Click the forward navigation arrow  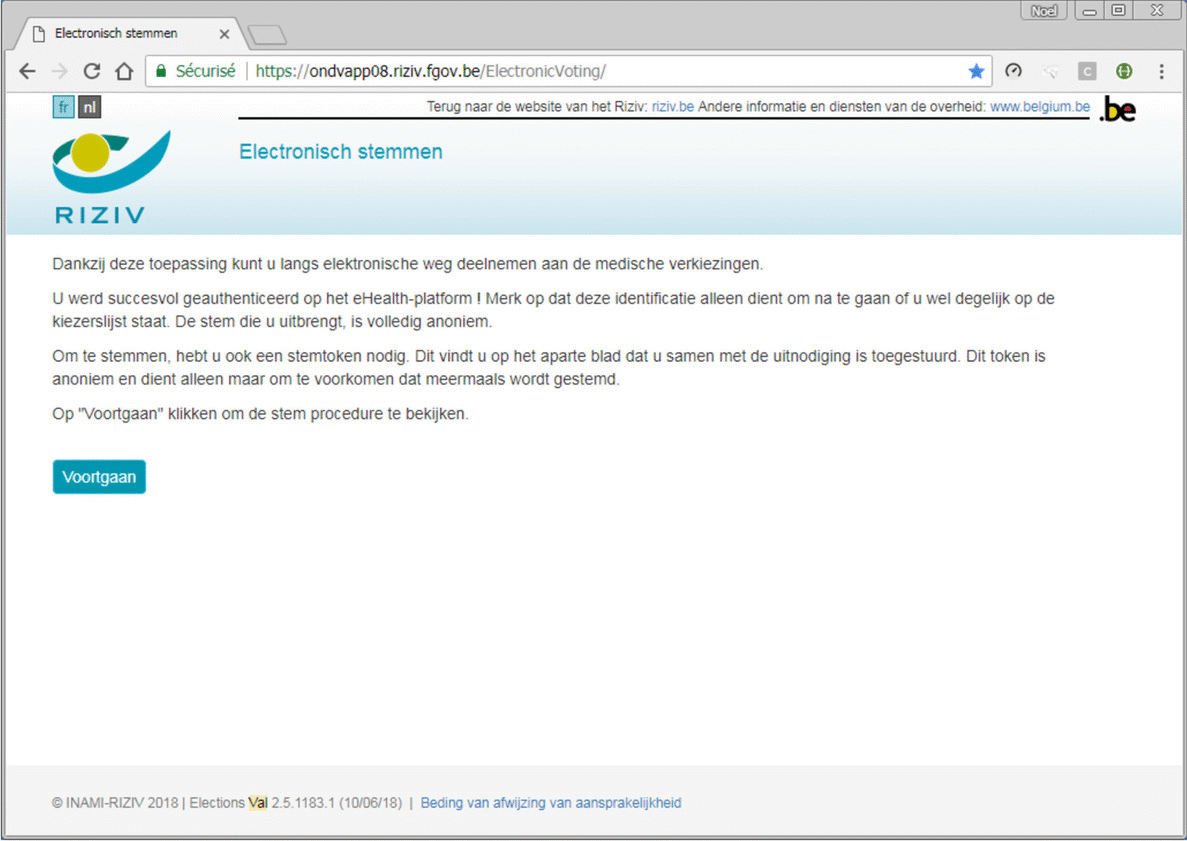click(x=59, y=71)
